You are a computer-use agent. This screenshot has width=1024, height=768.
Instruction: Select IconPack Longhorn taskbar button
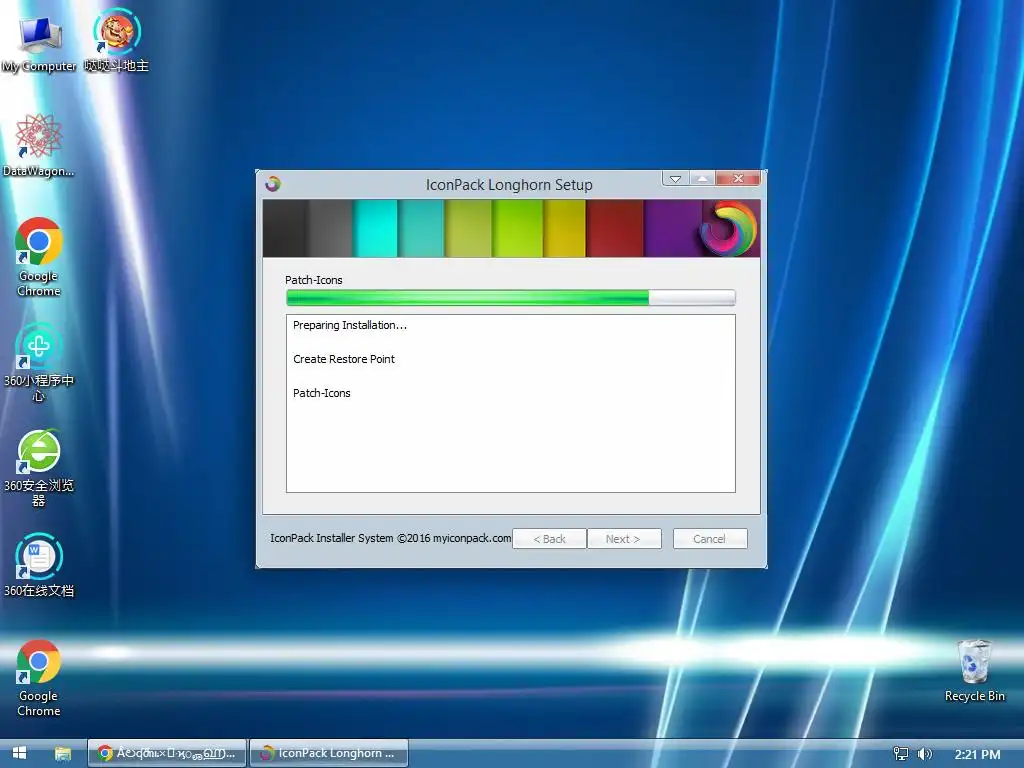tap(329, 753)
